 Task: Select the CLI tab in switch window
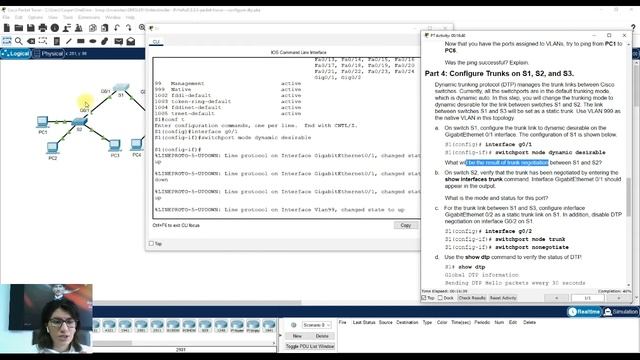(x=156, y=42)
